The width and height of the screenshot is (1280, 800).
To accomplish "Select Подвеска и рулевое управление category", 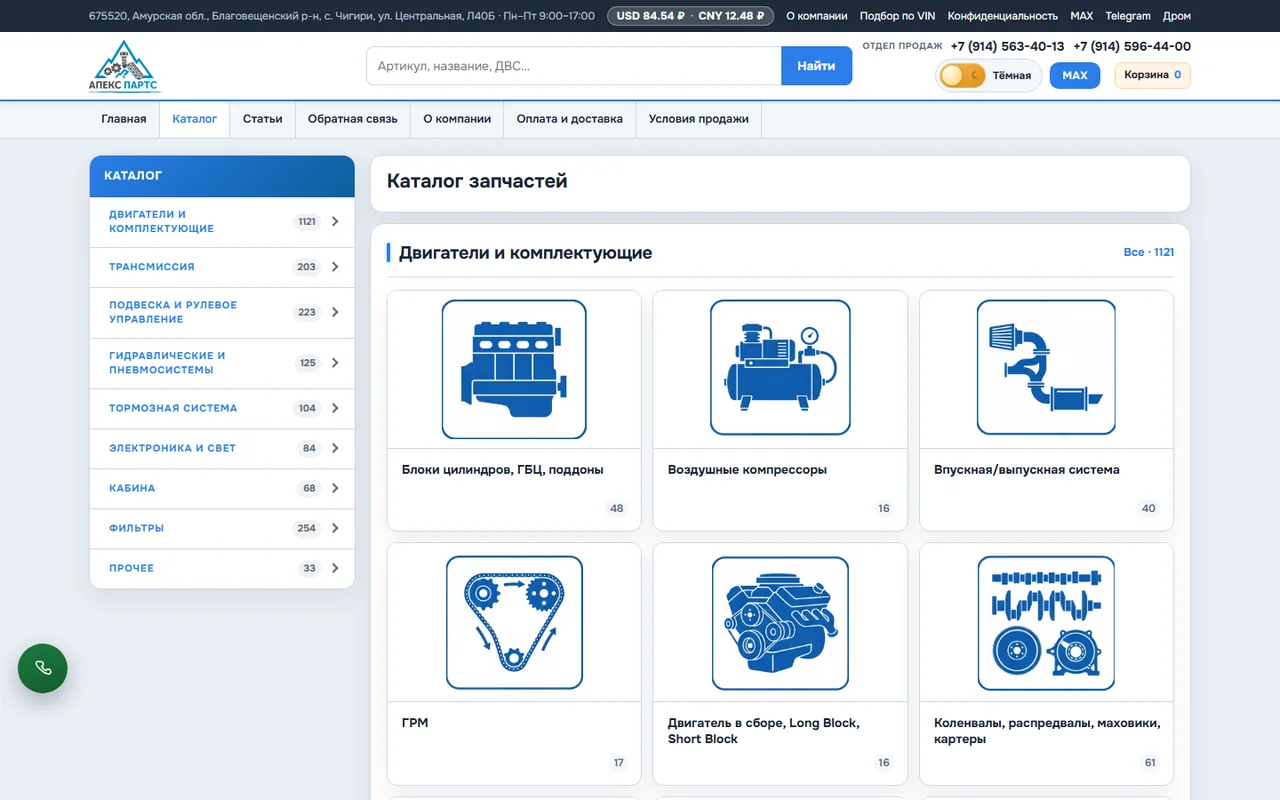I will point(222,312).
